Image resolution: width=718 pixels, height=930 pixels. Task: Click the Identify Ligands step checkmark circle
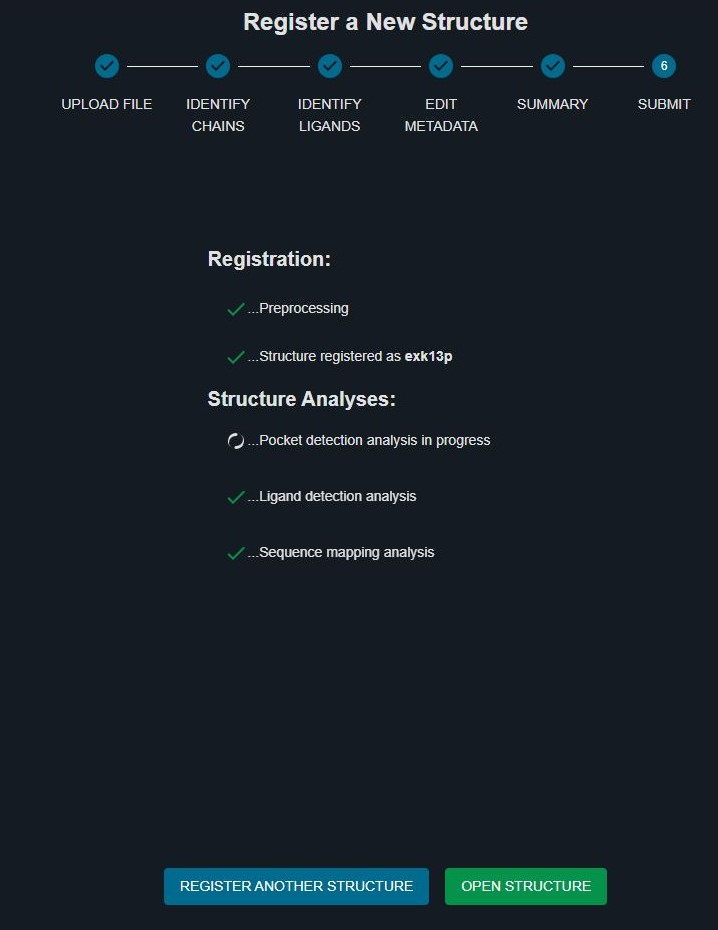(330, 66)
